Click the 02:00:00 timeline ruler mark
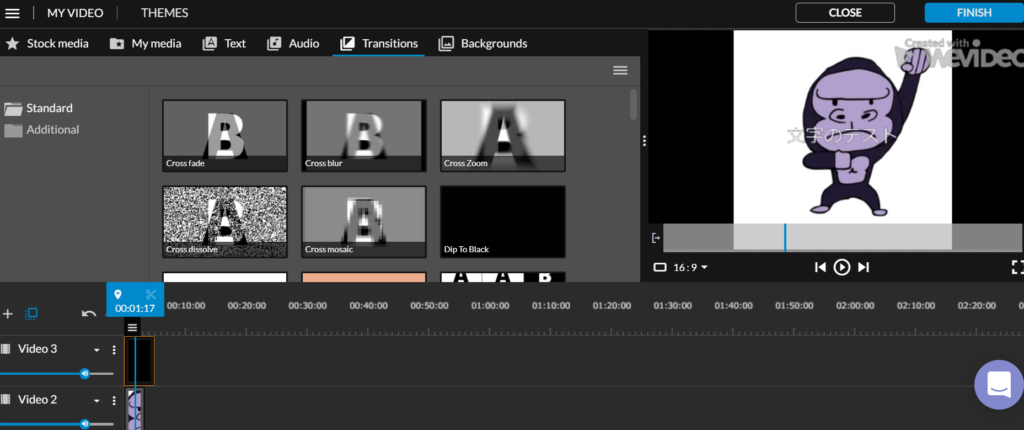The height and width of the screenshot is (430, 1024). [855, 306]
